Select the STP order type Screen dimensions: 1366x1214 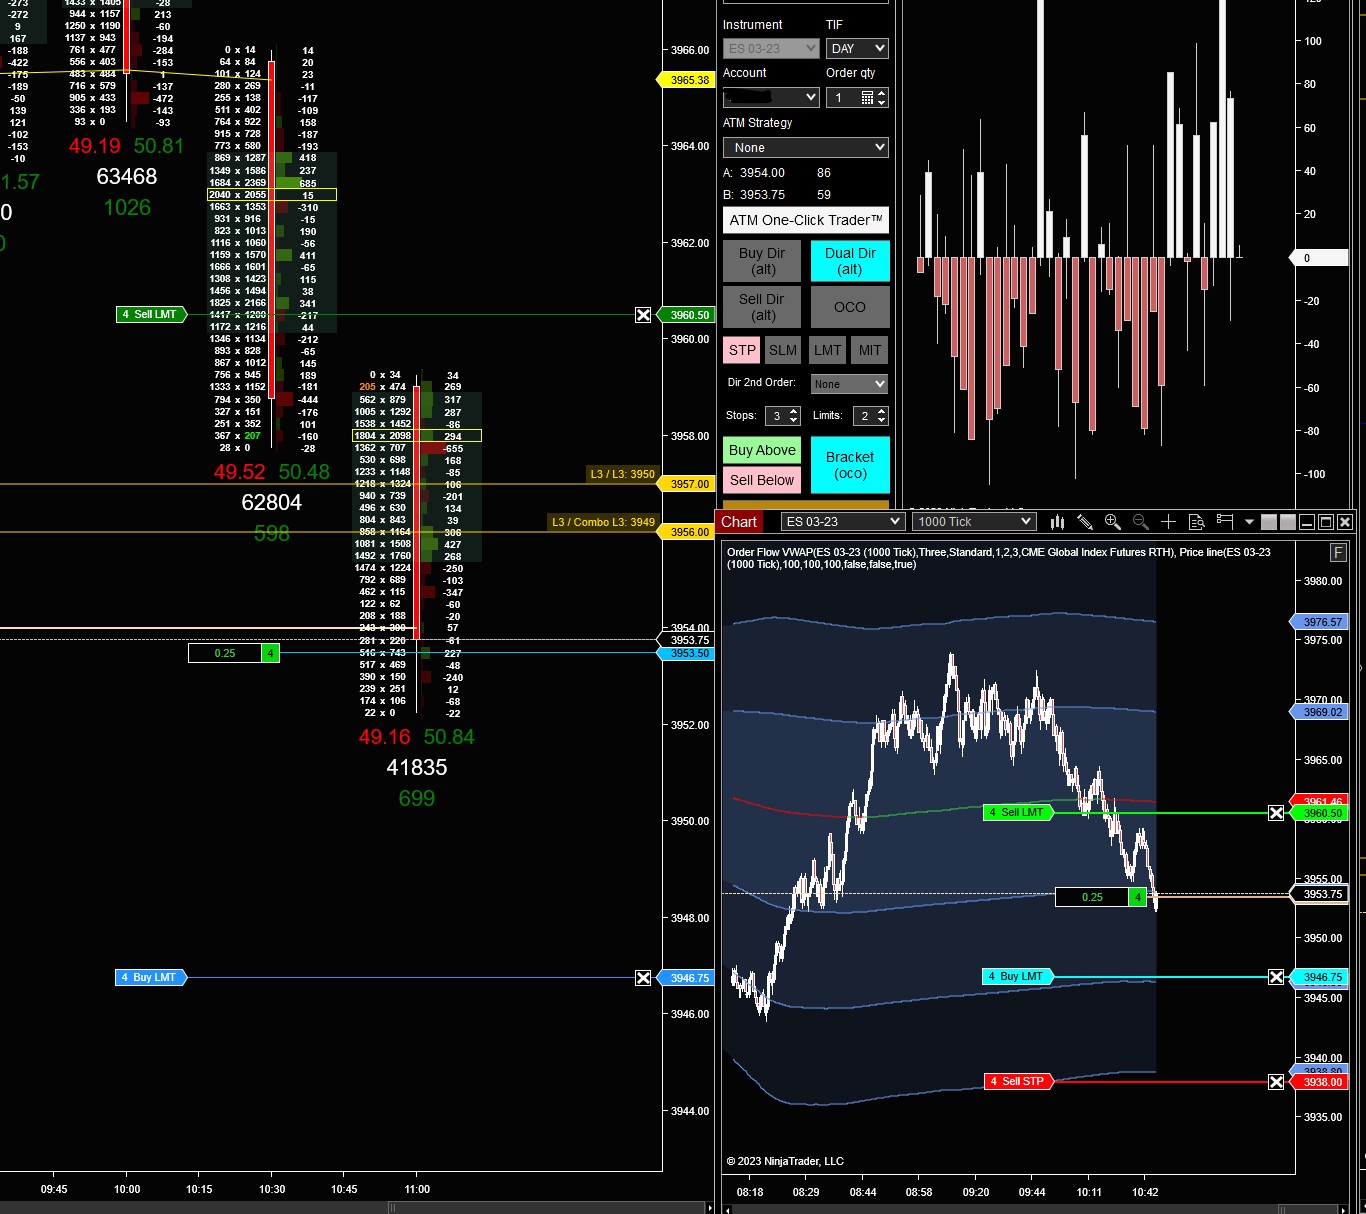(742, 350)
